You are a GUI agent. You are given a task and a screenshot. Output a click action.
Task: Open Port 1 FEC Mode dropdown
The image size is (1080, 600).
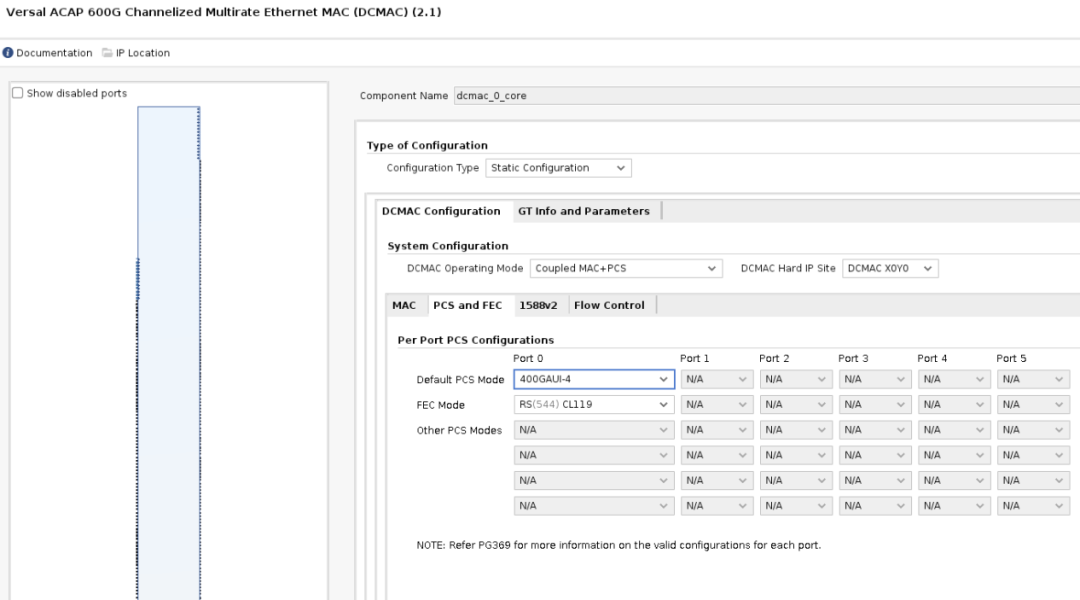(x=717, y=405)
